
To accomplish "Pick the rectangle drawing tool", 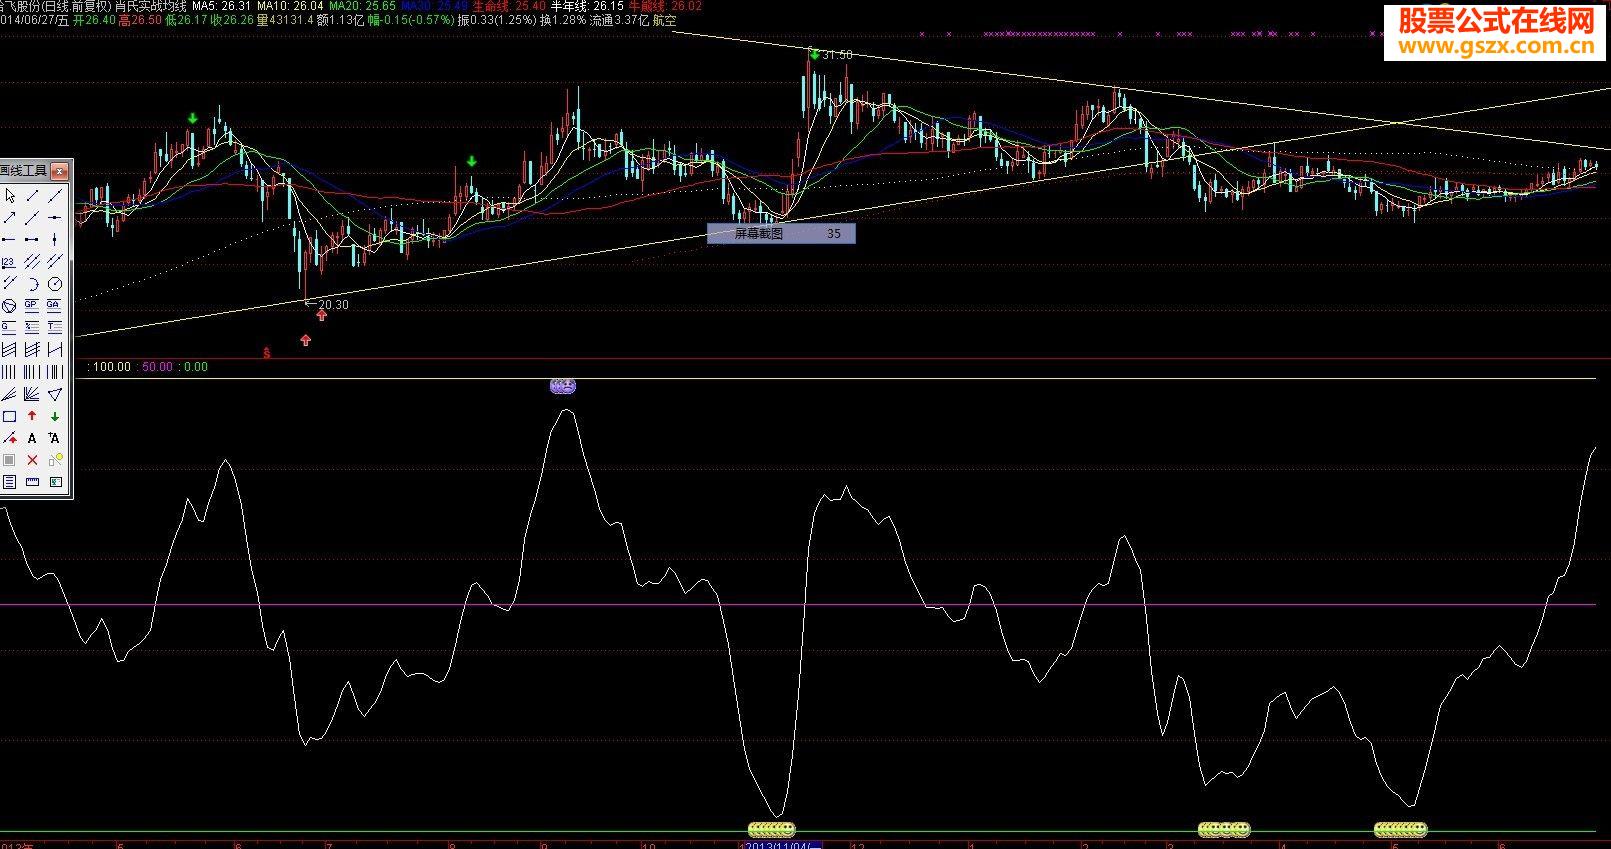I will pyautogui.click(x=9, y=416).
